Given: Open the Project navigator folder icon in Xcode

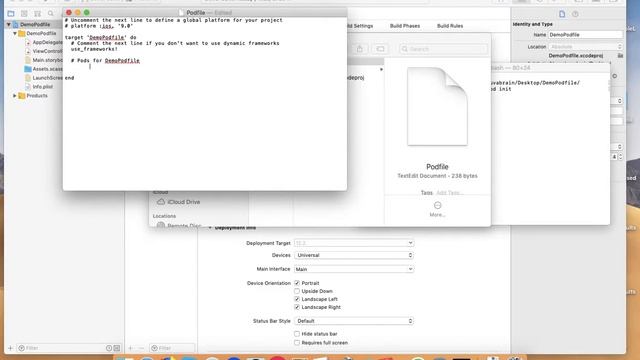Looking at the screenshot, I should coord(11,13).
